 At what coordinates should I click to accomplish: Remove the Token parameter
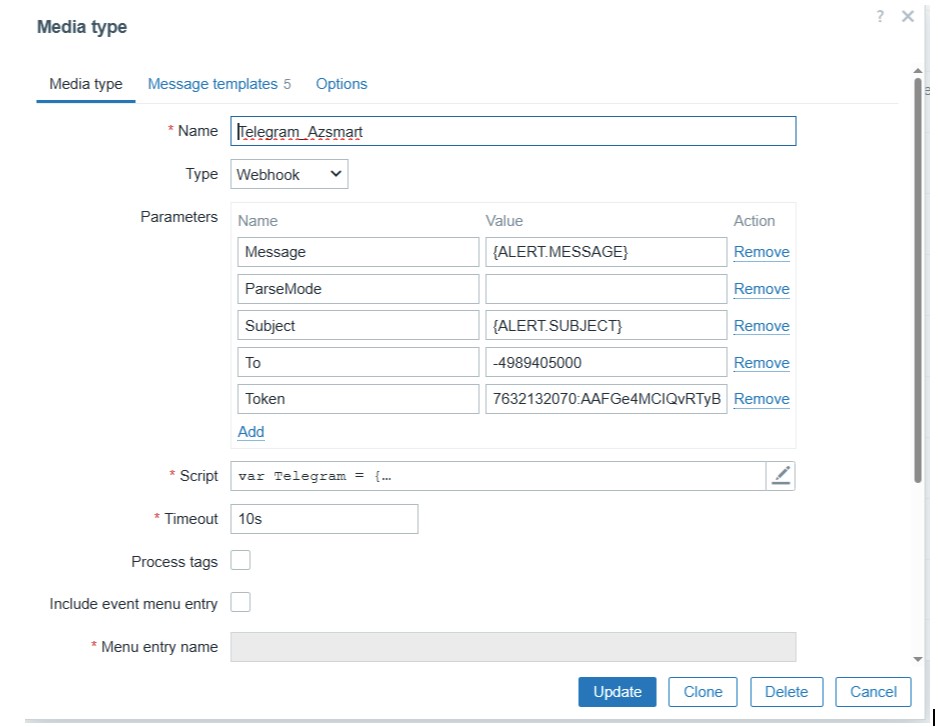tap(761, 399)
